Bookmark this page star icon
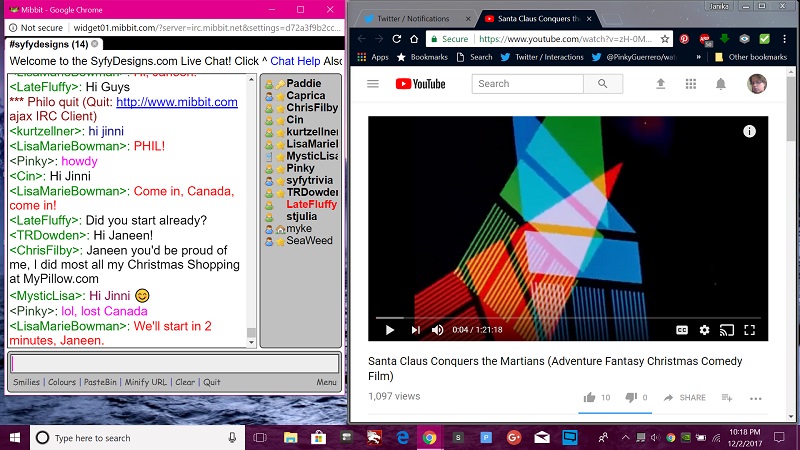The height and width of the screenshot is (450, 800). tap(665, 39)
